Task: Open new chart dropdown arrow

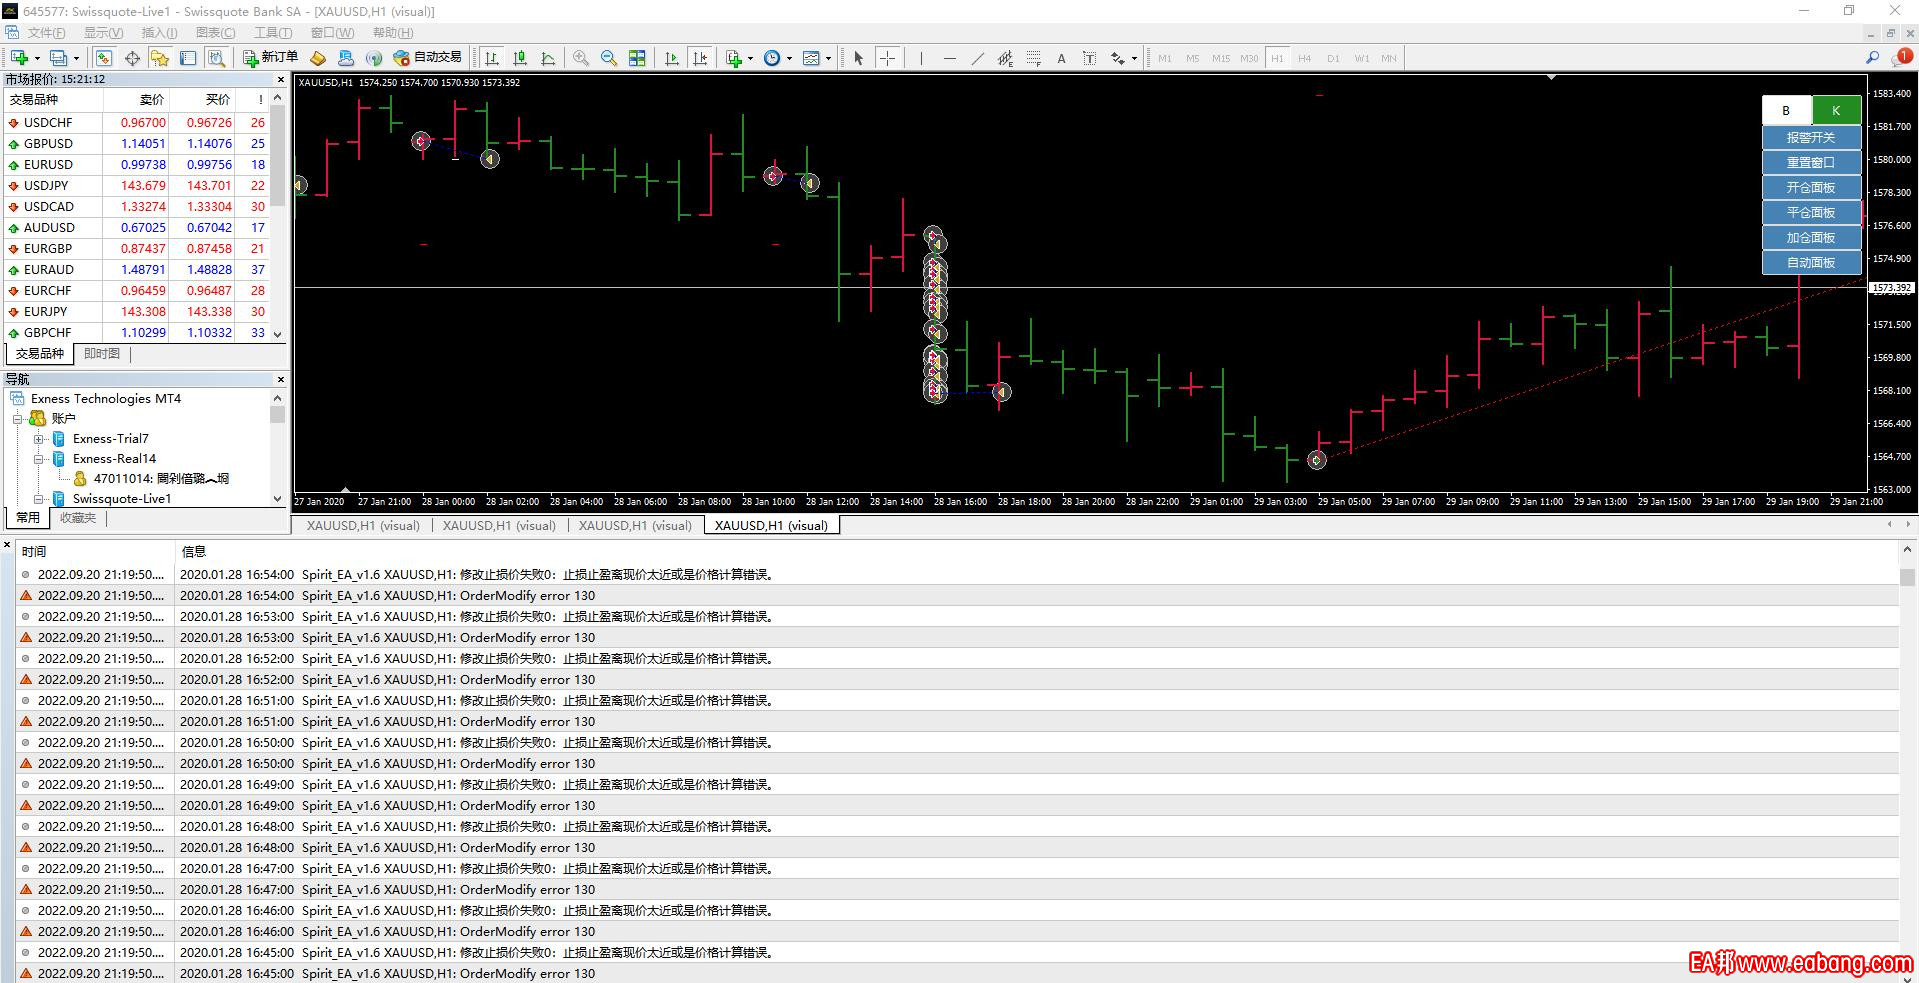Action: [37, 58]
